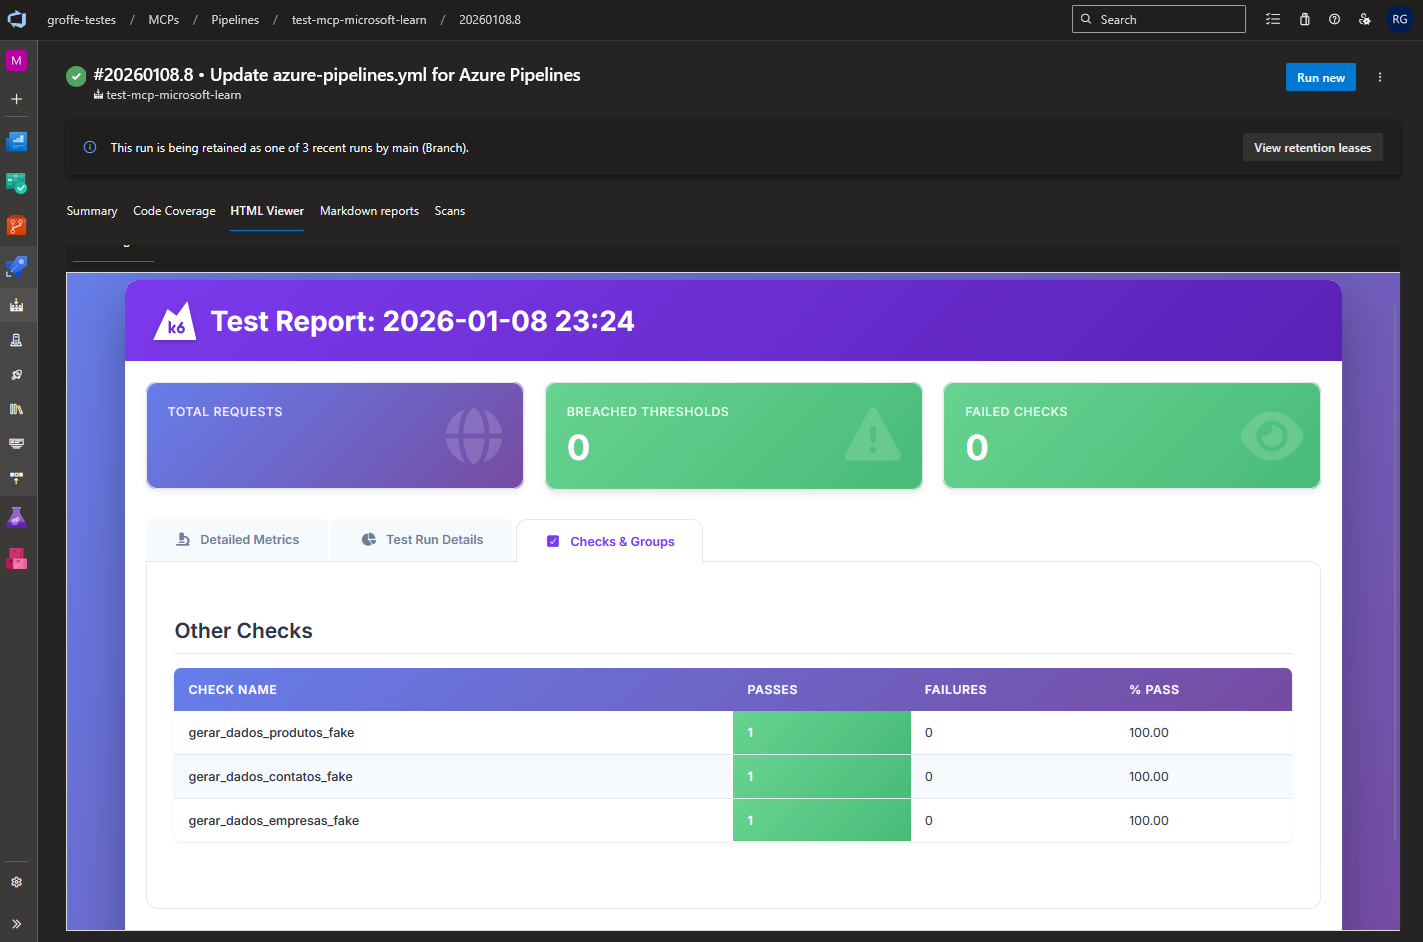This screenshot has width=1423, height=942.
Task: Open Artifacts icon in sidebar
Action: coord(16,559)
